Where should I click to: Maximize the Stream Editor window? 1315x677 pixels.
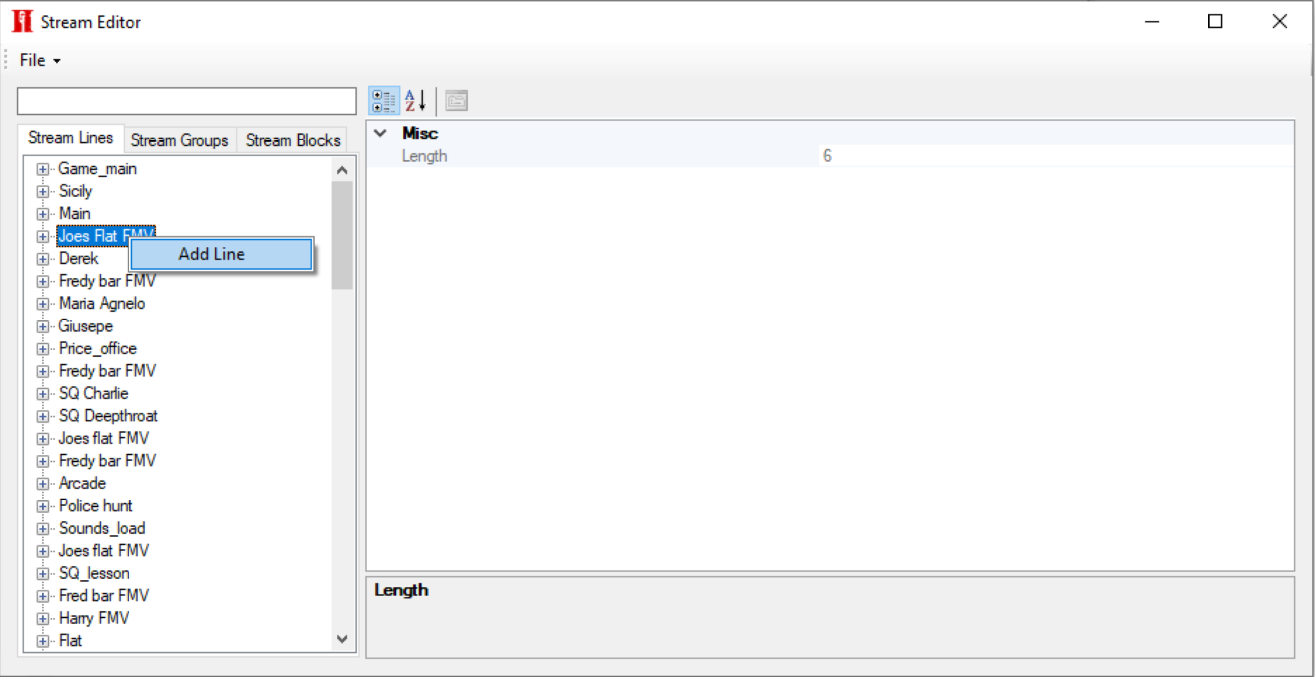pos(1215,21)
